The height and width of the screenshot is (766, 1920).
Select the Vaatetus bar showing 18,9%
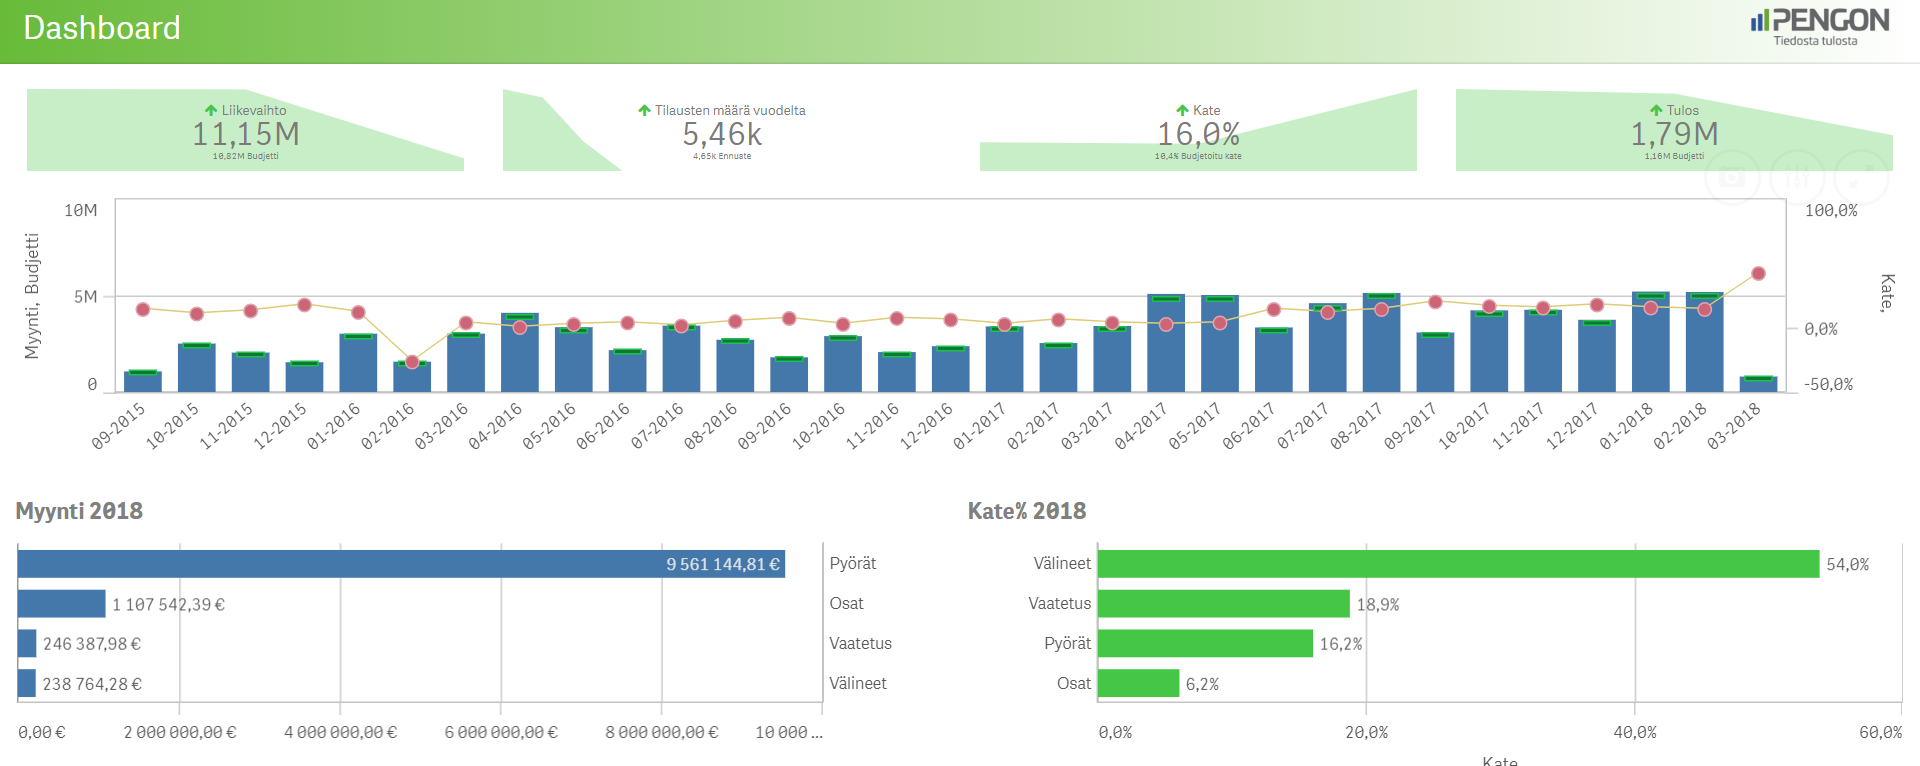[x=1223, y=604]
